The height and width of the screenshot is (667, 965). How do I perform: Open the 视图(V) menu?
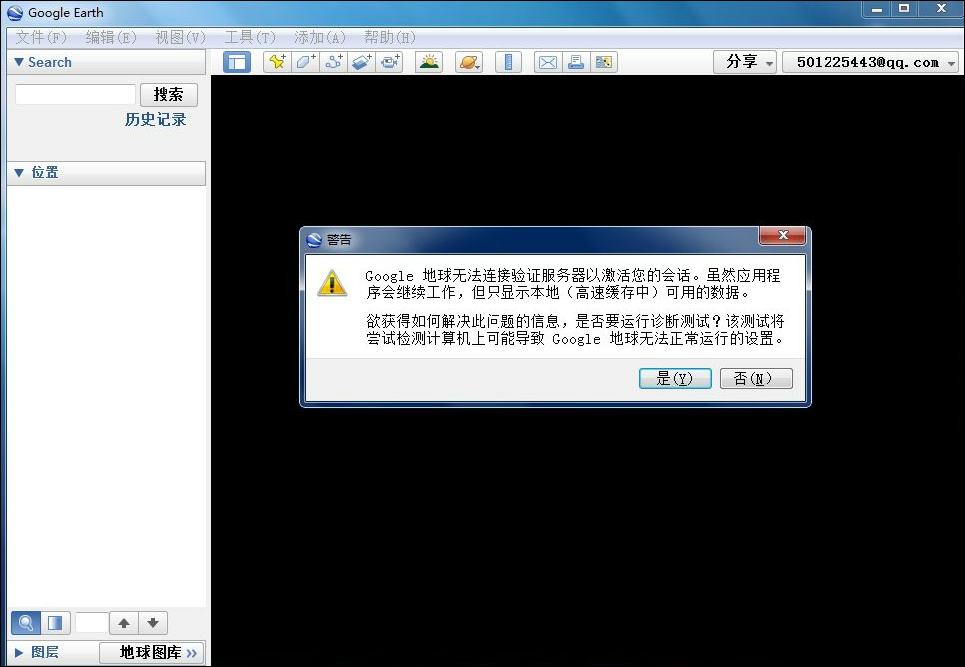pyautogui.click(x=180, y=38)
